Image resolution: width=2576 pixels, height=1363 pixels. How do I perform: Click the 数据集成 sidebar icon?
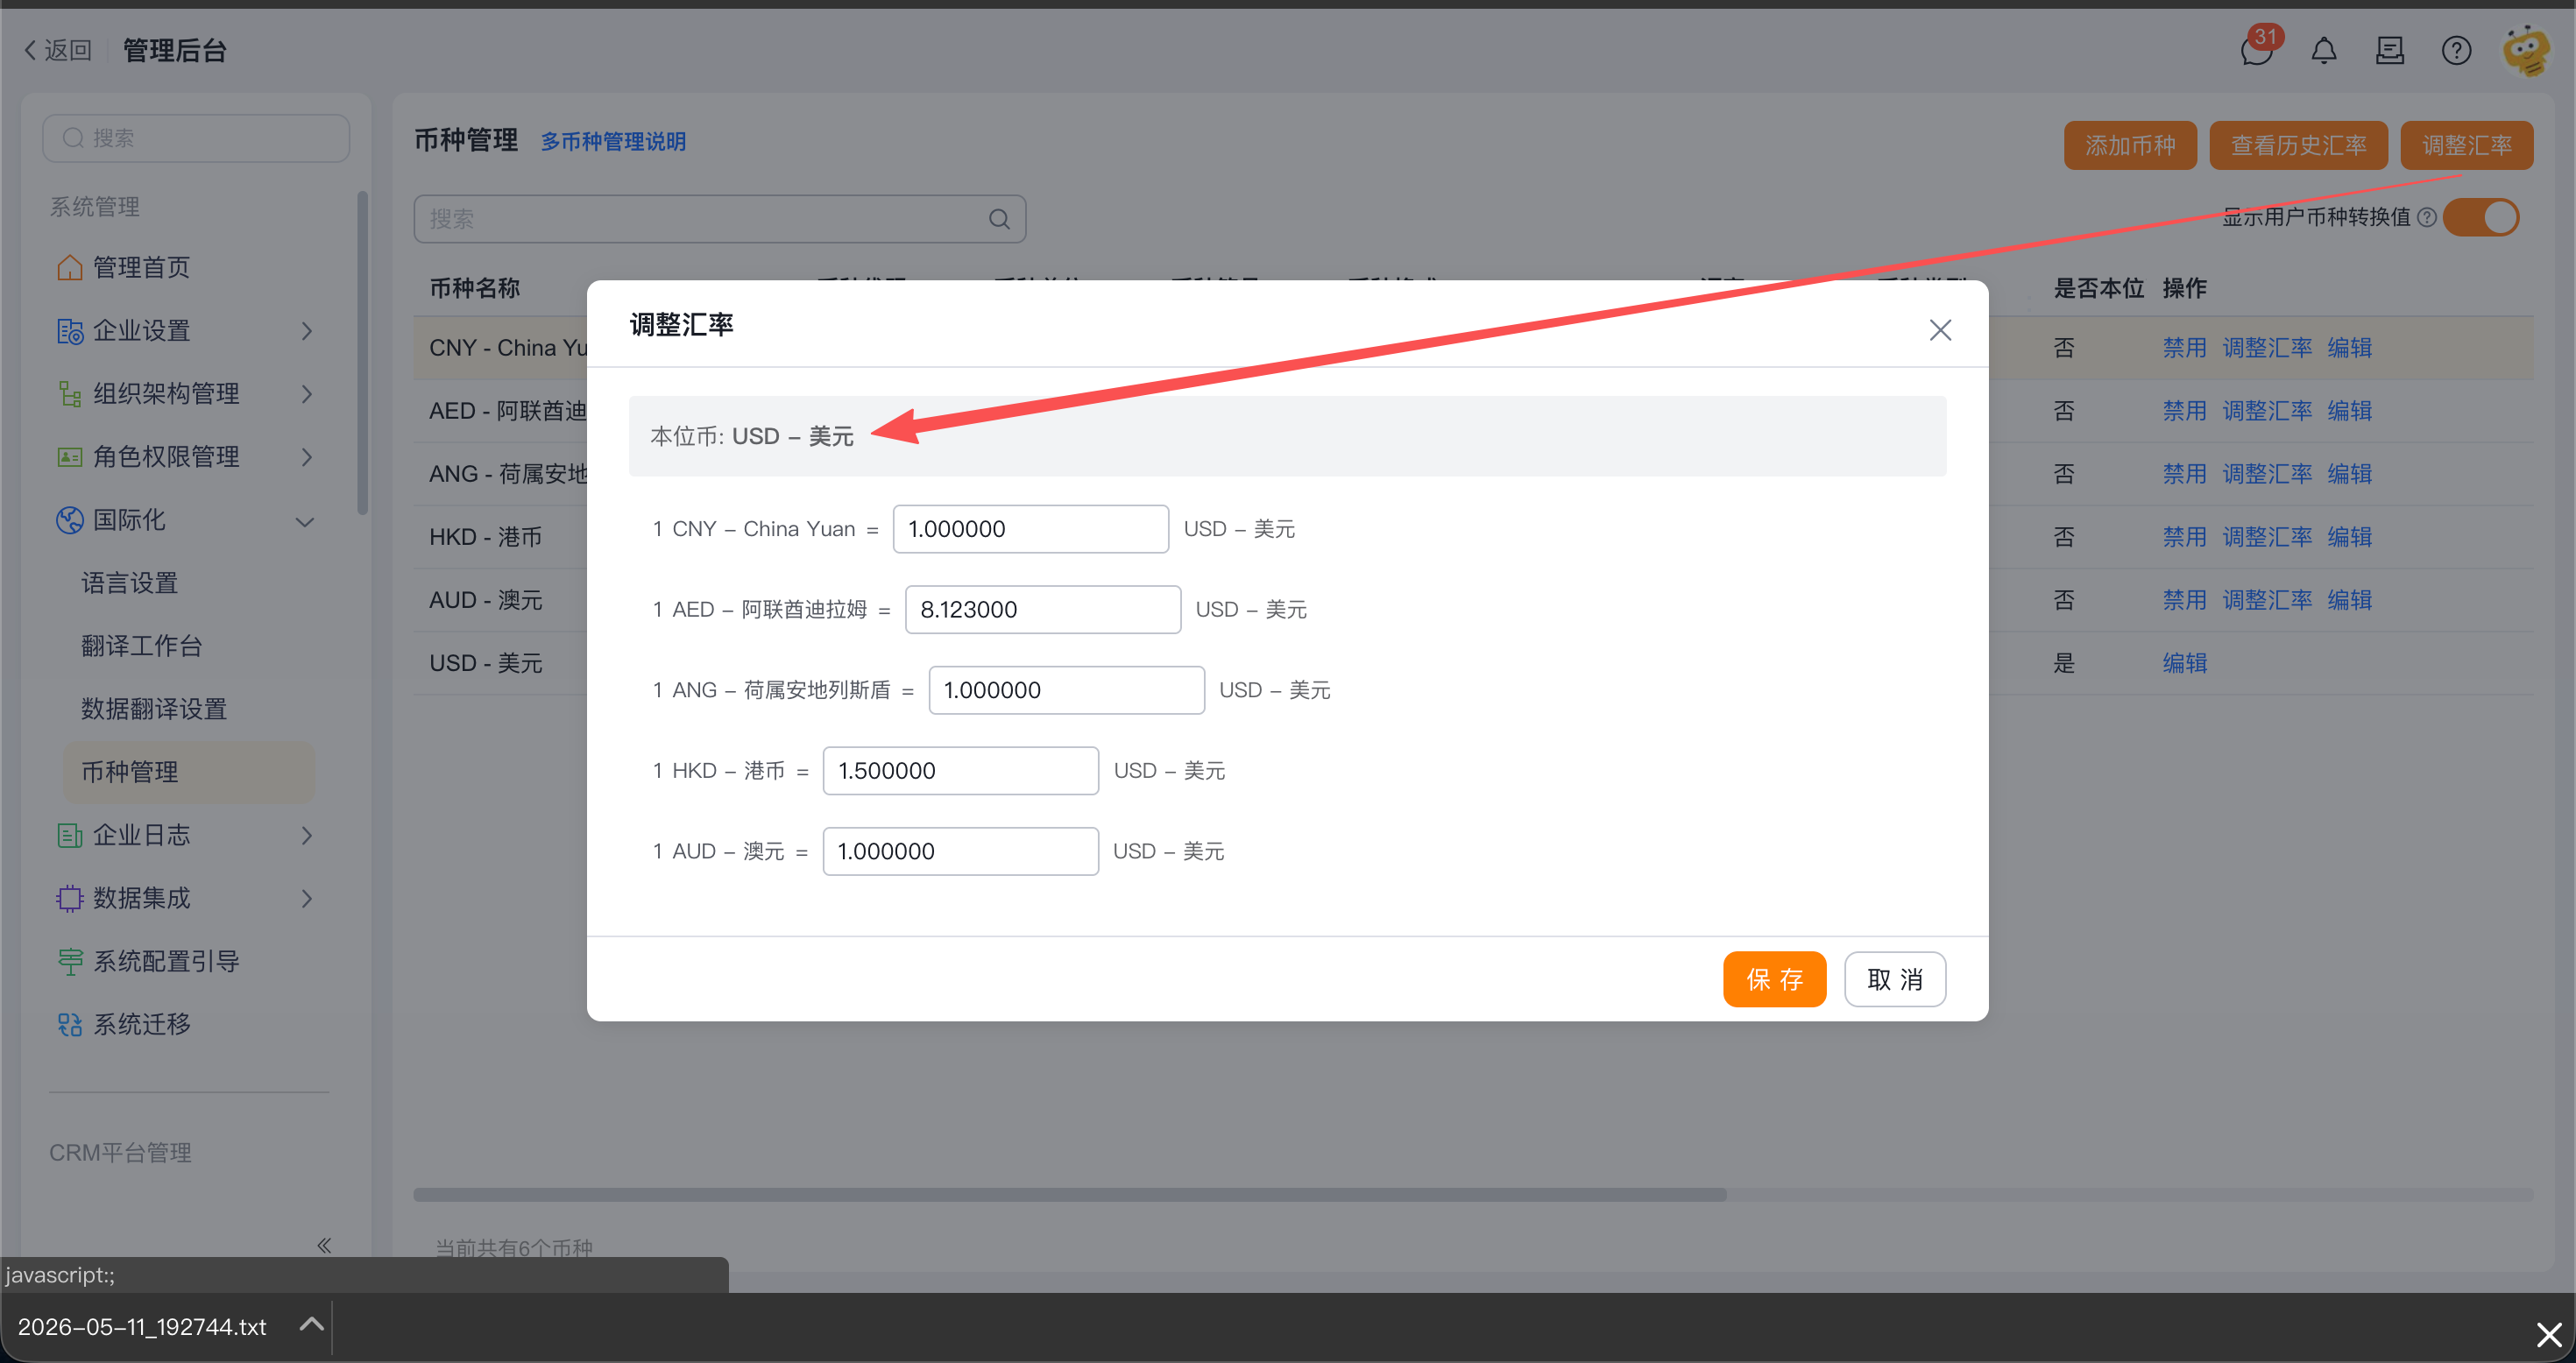pyautogui.click(x=69, y=897)
